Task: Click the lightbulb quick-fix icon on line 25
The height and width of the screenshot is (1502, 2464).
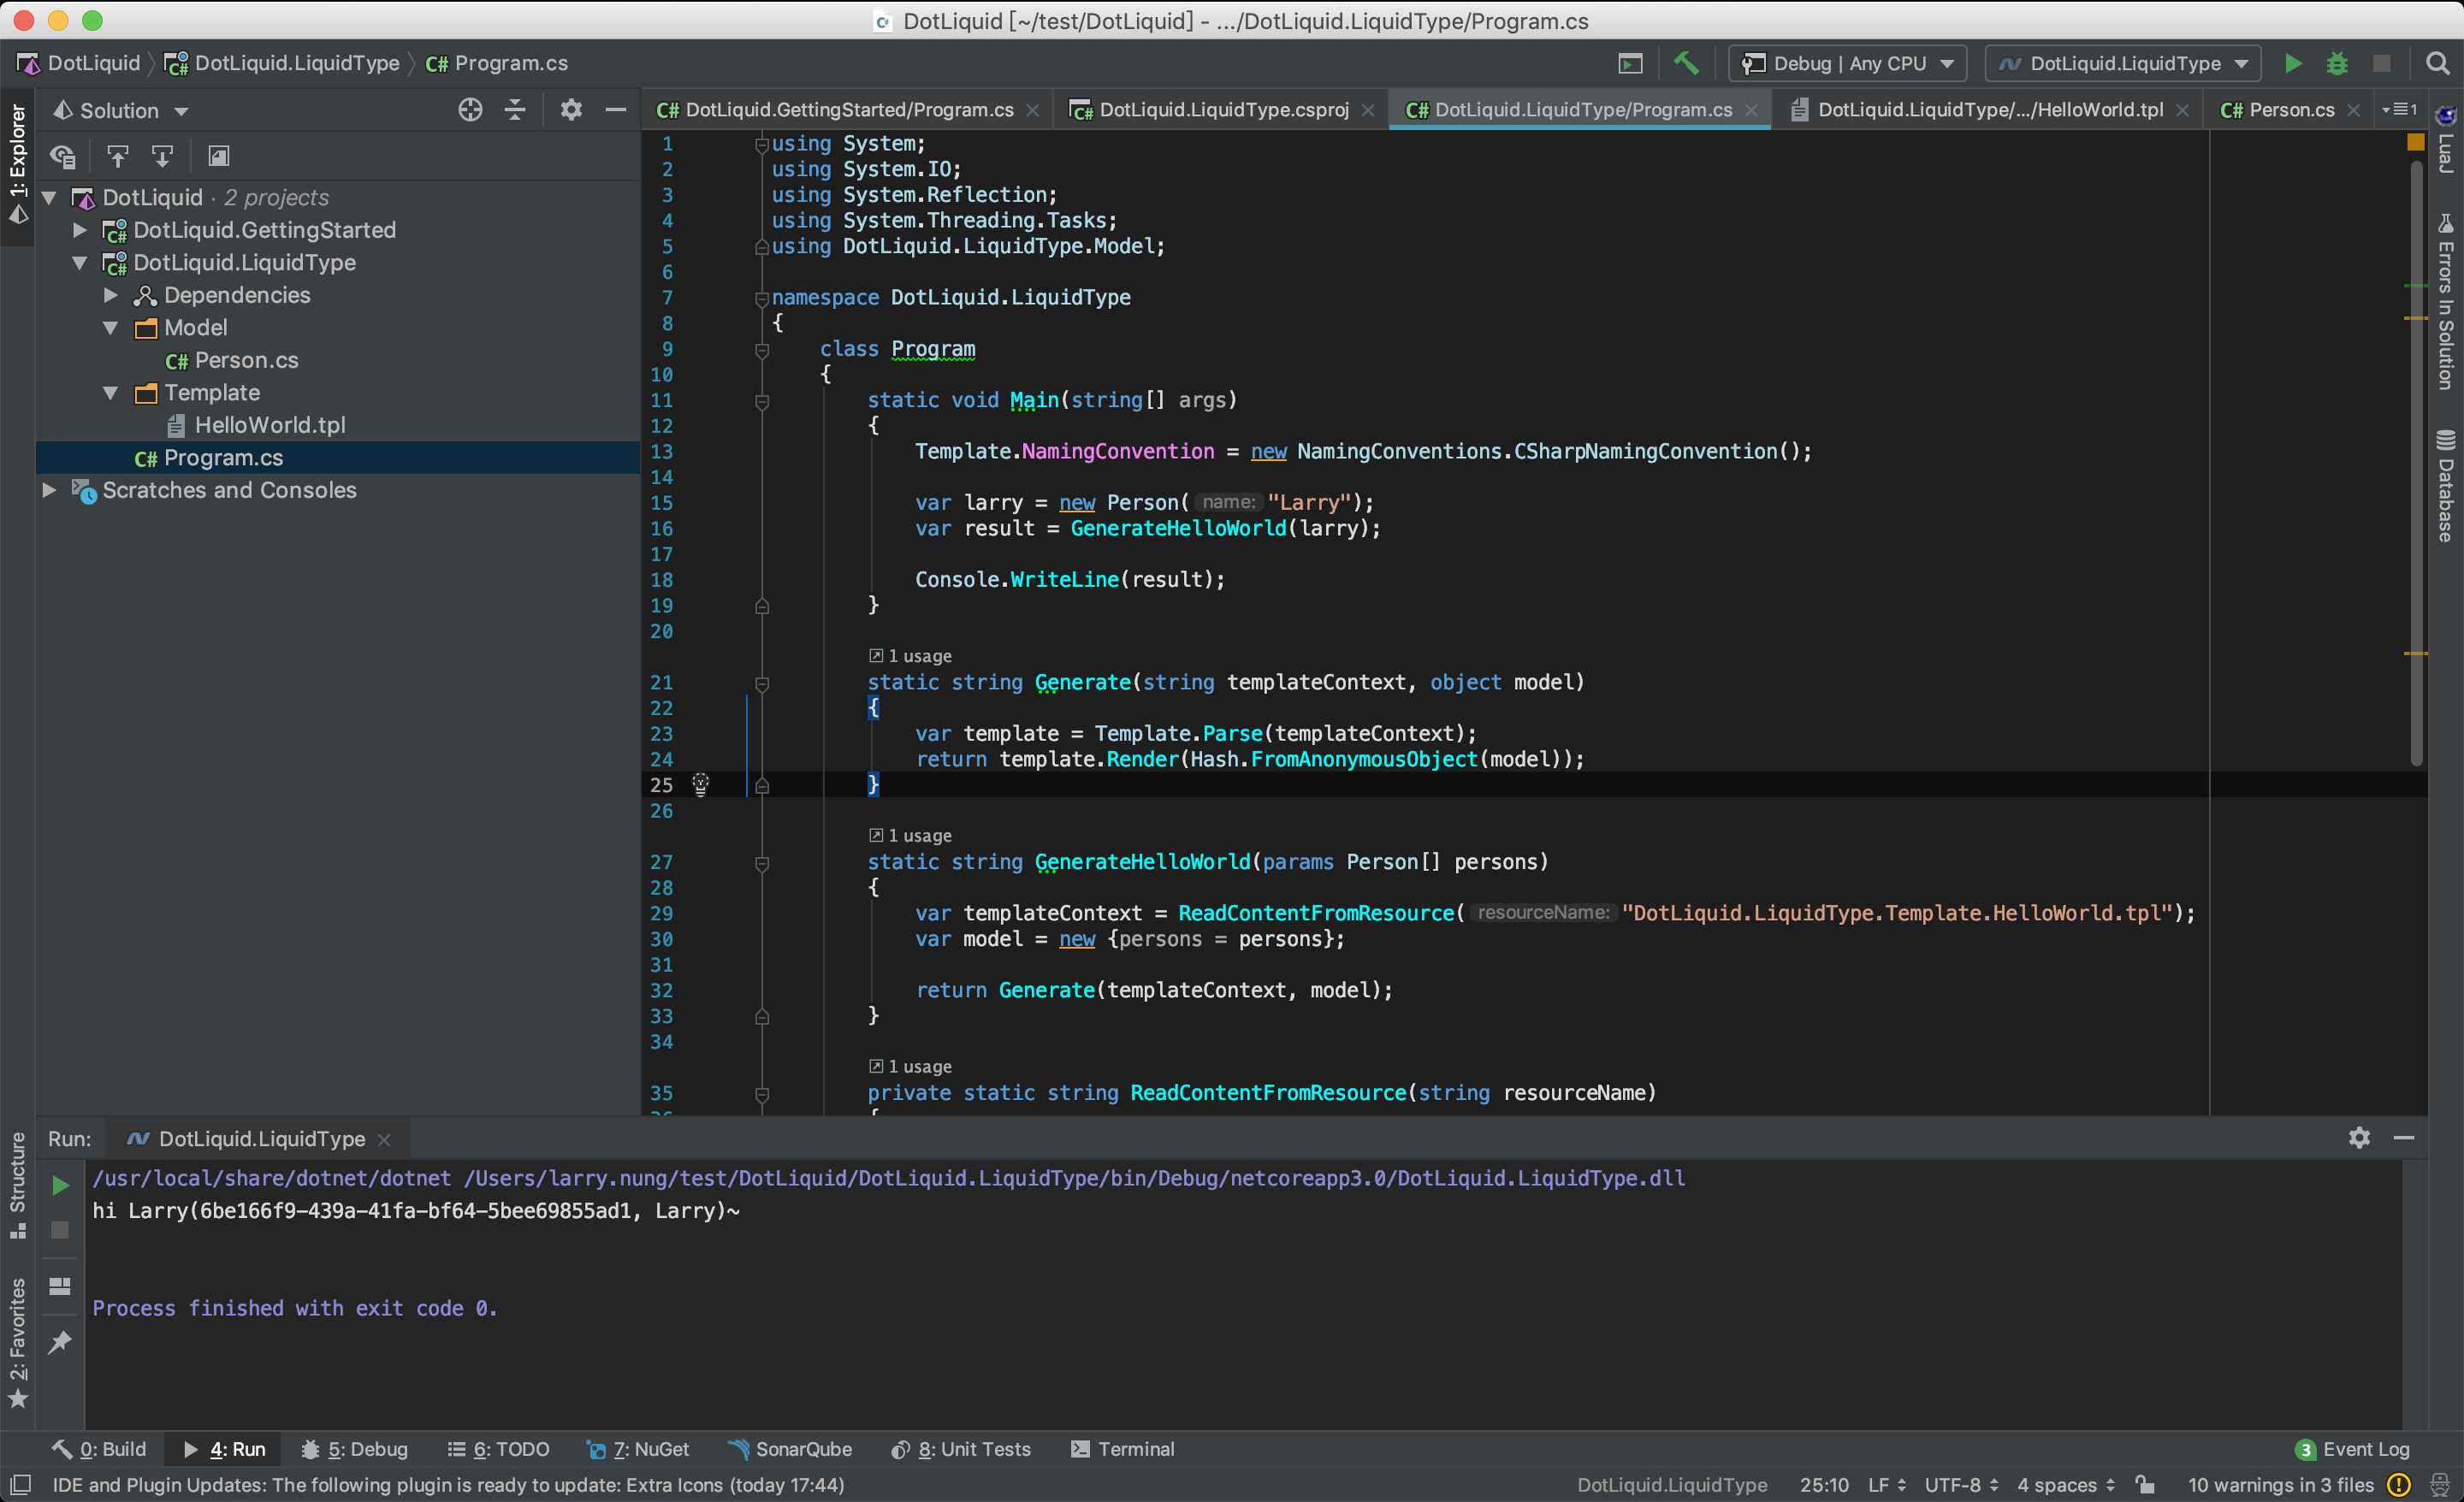Action: [700, 784]
